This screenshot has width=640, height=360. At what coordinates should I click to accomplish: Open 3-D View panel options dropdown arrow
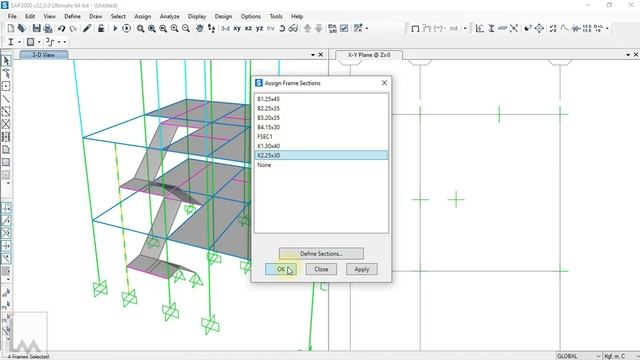313,55
